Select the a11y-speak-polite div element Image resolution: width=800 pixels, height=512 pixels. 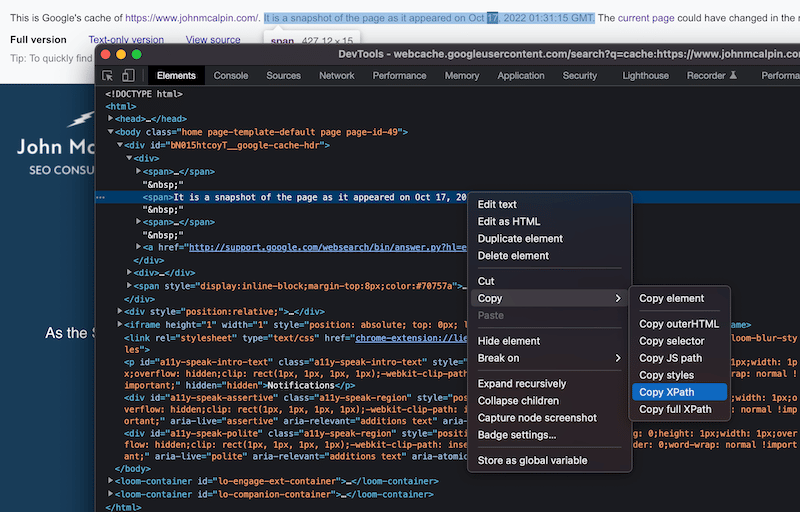coord(296,445)
